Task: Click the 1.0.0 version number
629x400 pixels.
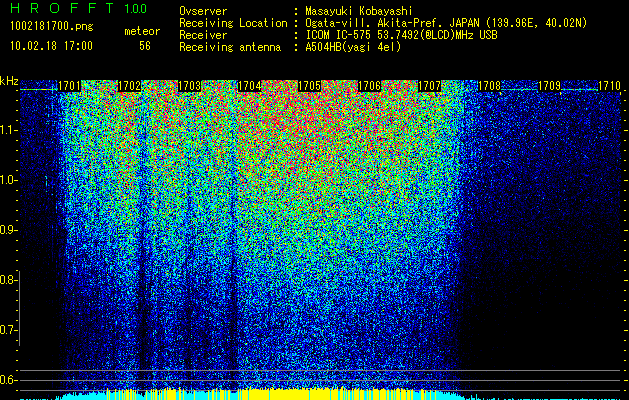Action: pyautogui.click(x=136, y=9)
